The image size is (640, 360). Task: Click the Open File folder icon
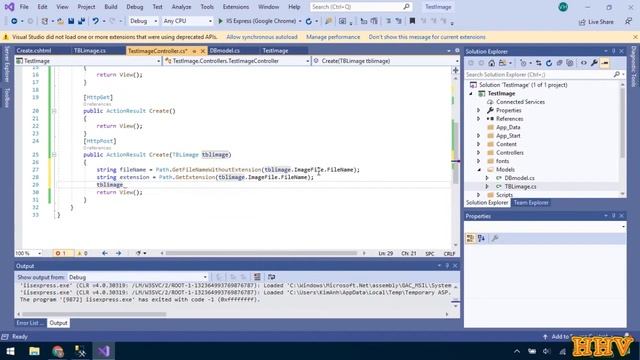[x=60, y=21]
